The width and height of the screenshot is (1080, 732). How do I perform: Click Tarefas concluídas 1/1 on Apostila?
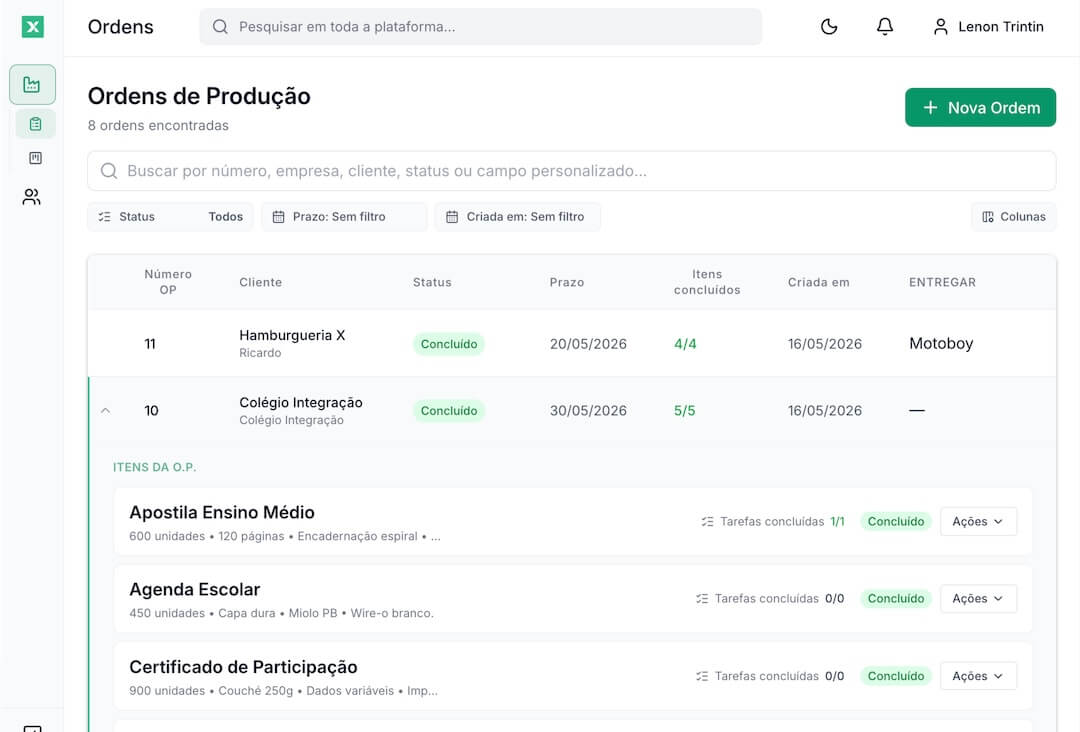[x=773, y=521]
